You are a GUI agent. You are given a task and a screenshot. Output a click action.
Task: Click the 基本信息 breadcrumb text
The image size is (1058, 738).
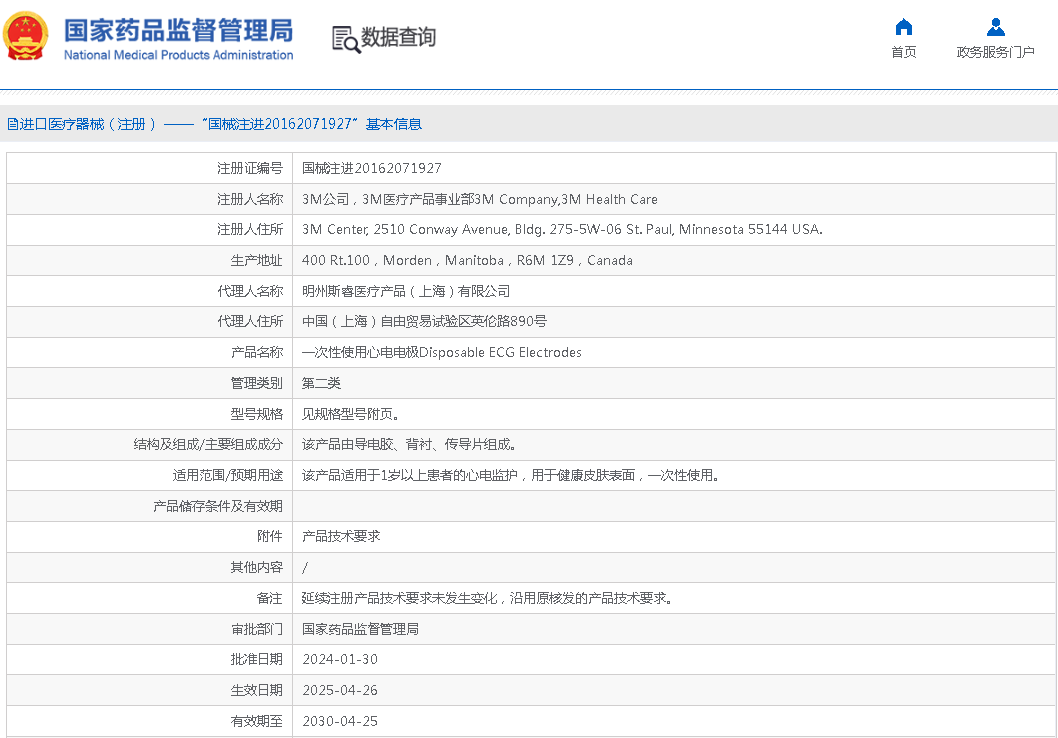coord(393,124)
